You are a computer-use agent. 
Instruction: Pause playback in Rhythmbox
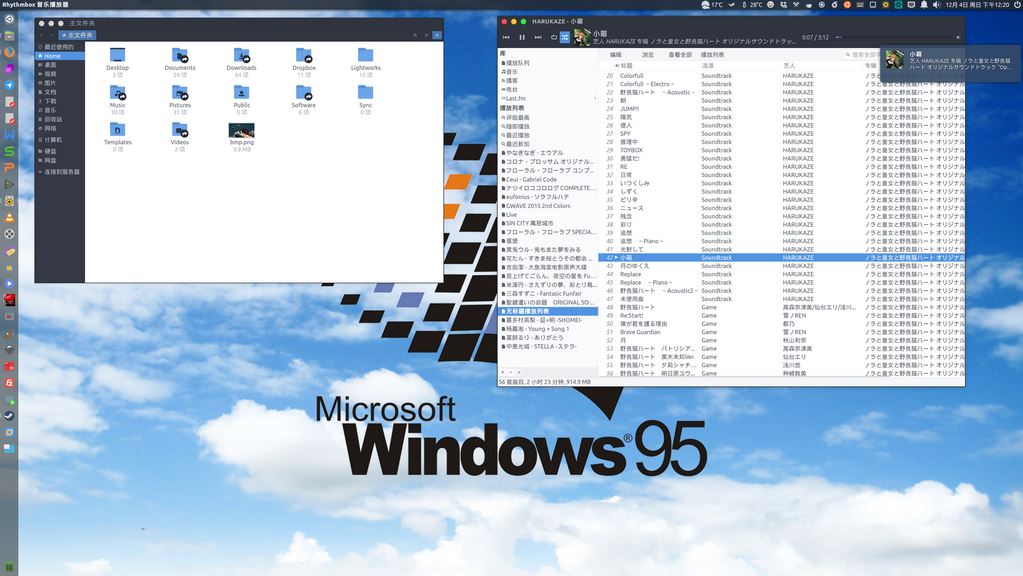tap(522, 37)
